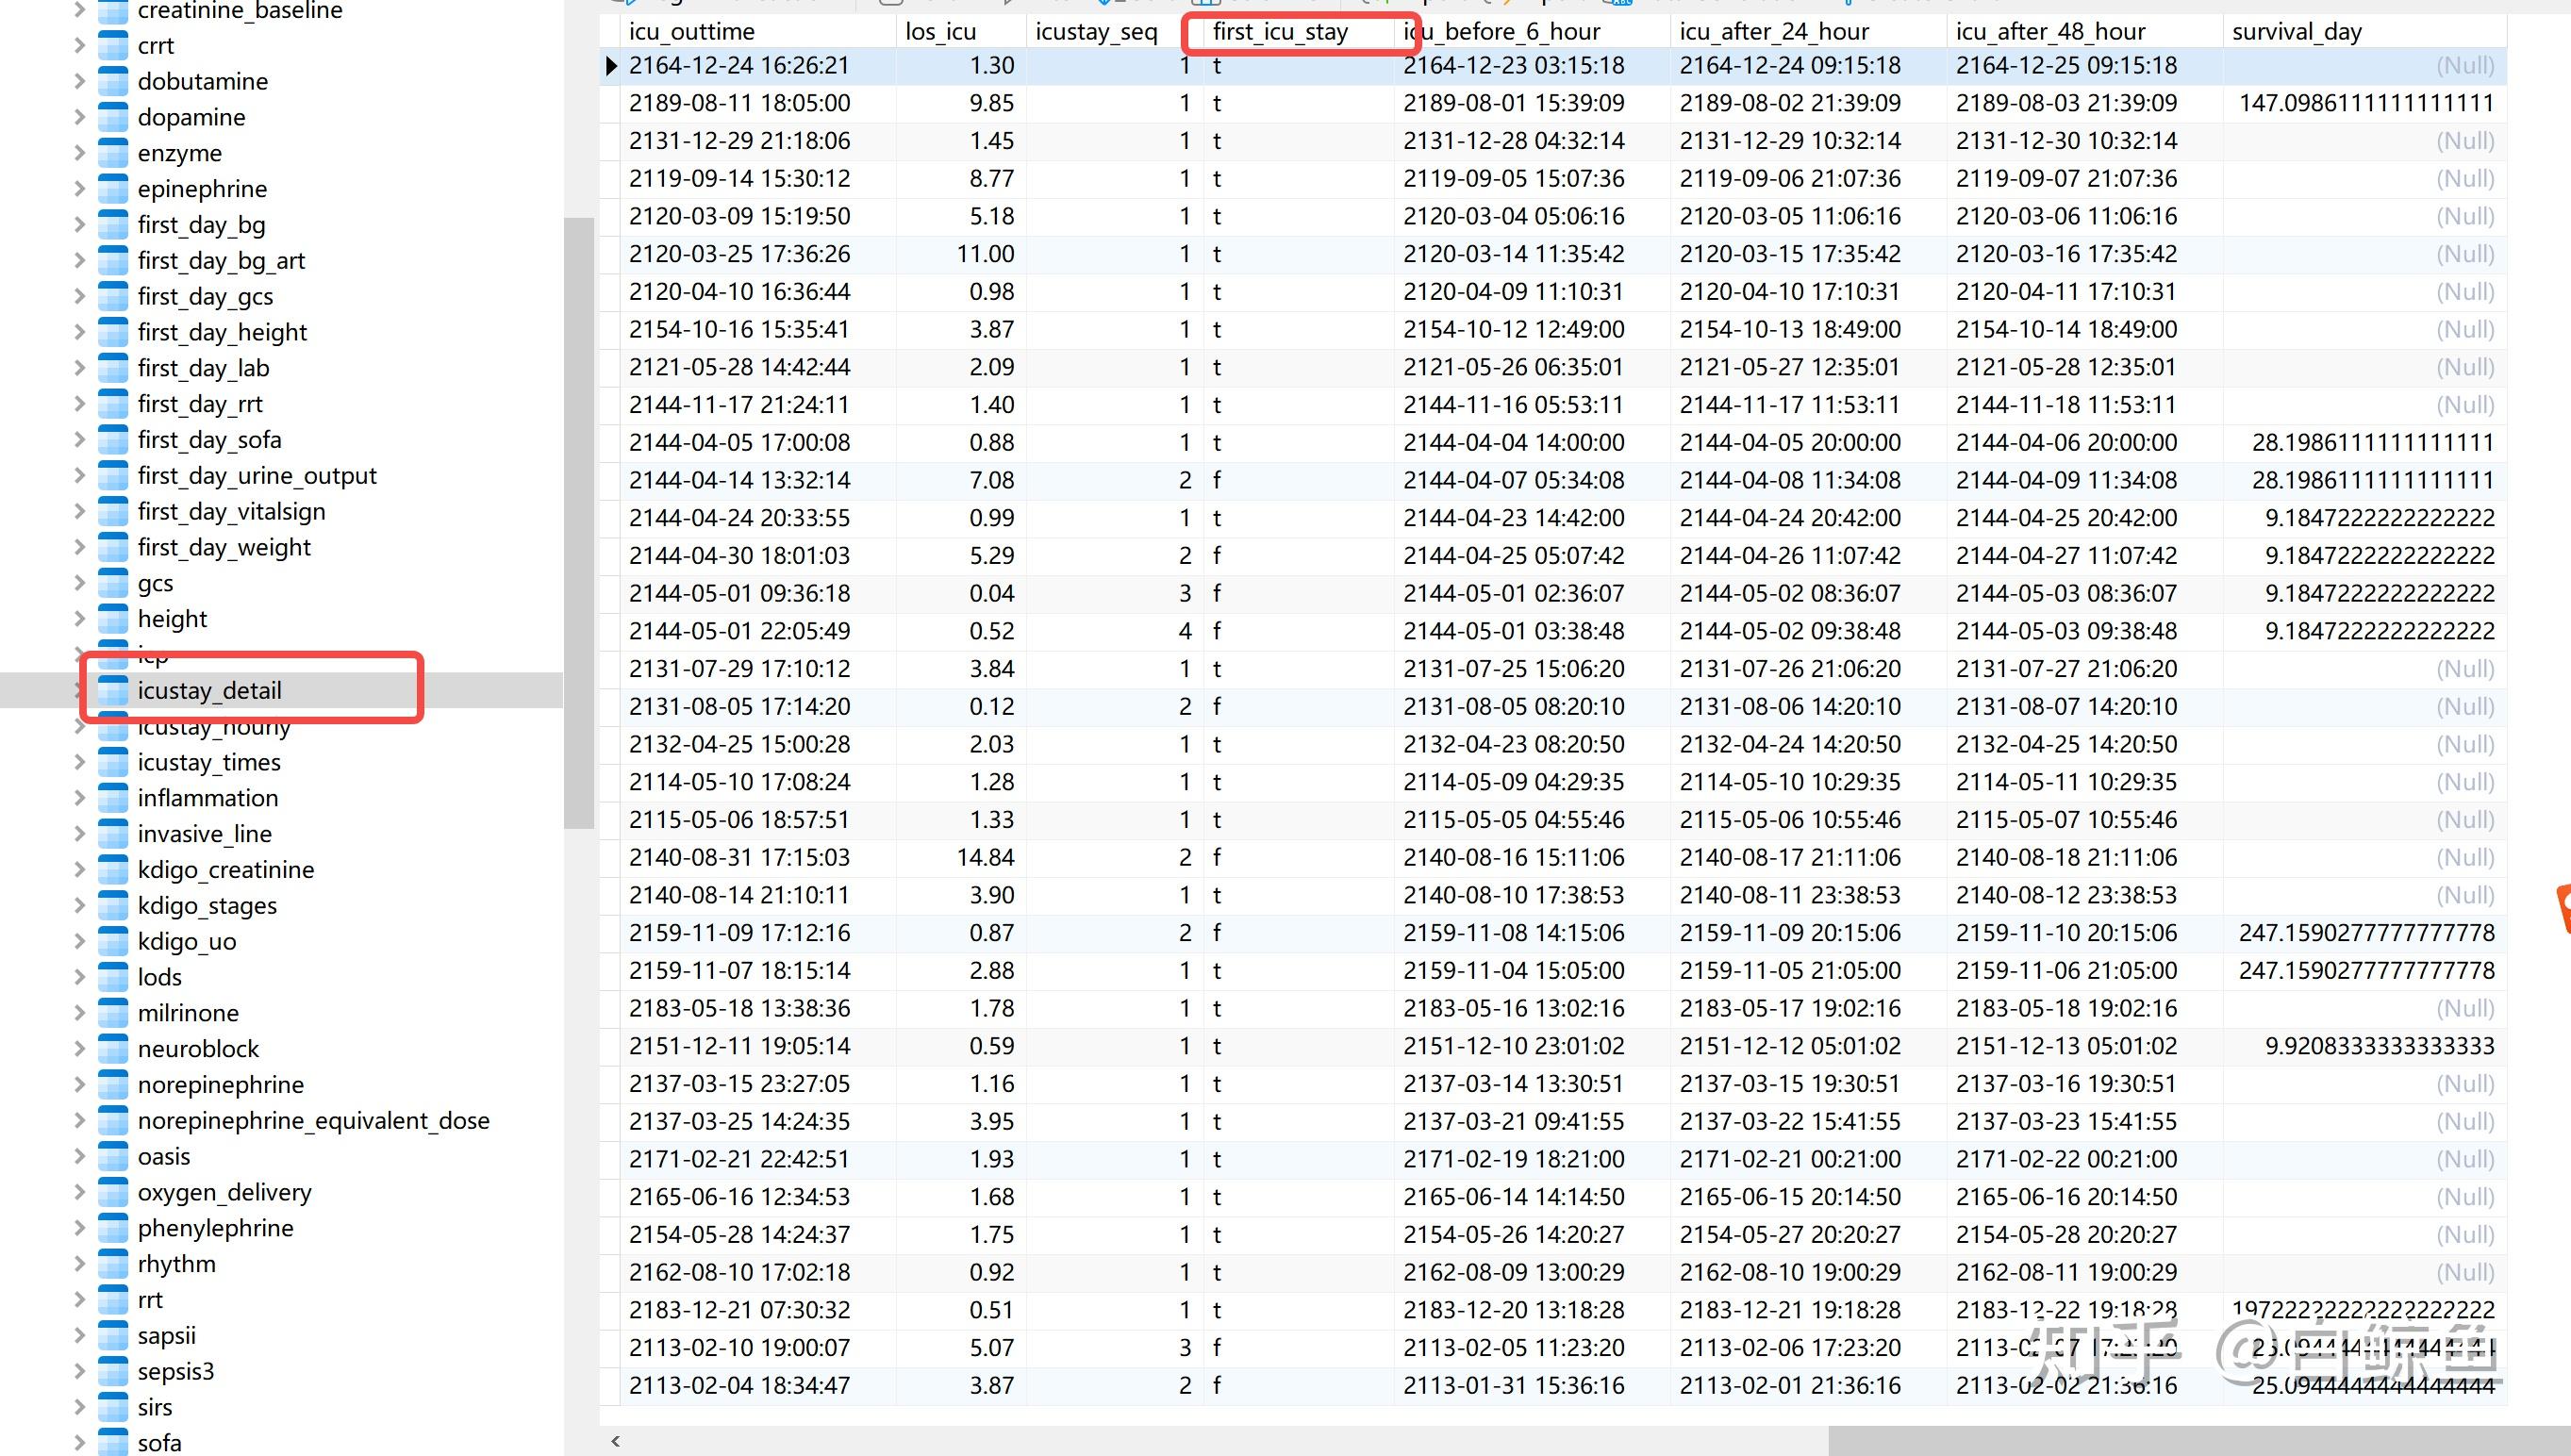Click the table icon next to kdigo_stages
This screenshot has width=2571, height=1456.
click(113, 906)
